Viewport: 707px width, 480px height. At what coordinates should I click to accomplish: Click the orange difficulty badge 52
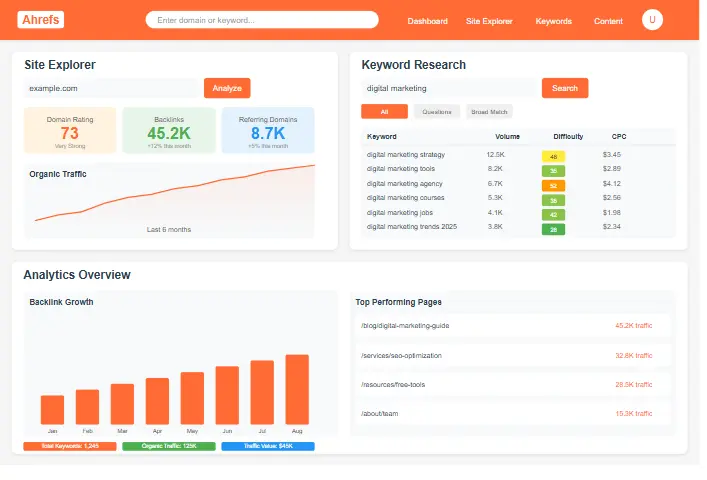553,185
